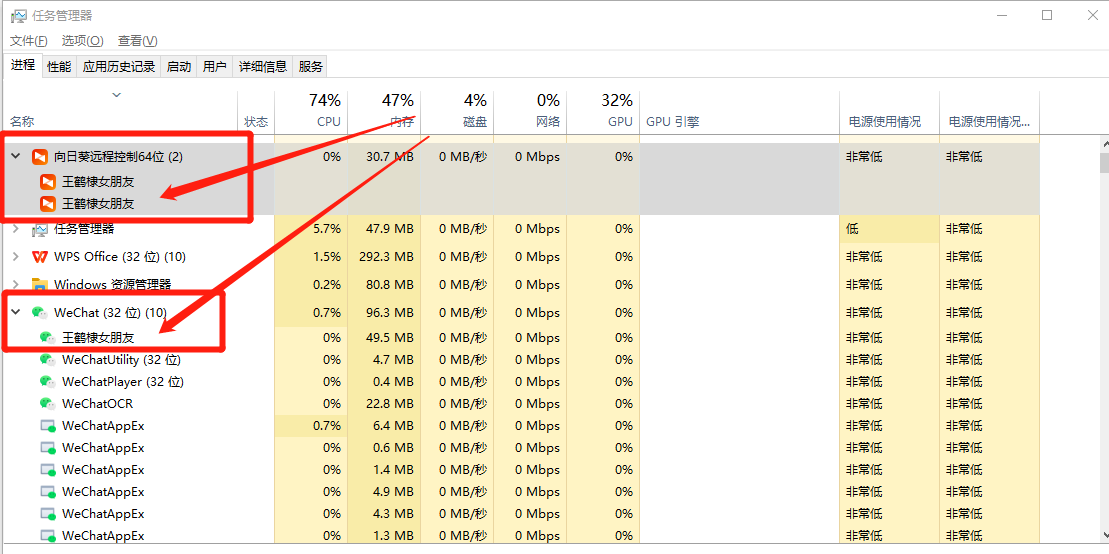Screen dimensions: 1109x554
Task: Maximize the Task Manager window
Action: pyautogui.click(x=1047, y=15)
